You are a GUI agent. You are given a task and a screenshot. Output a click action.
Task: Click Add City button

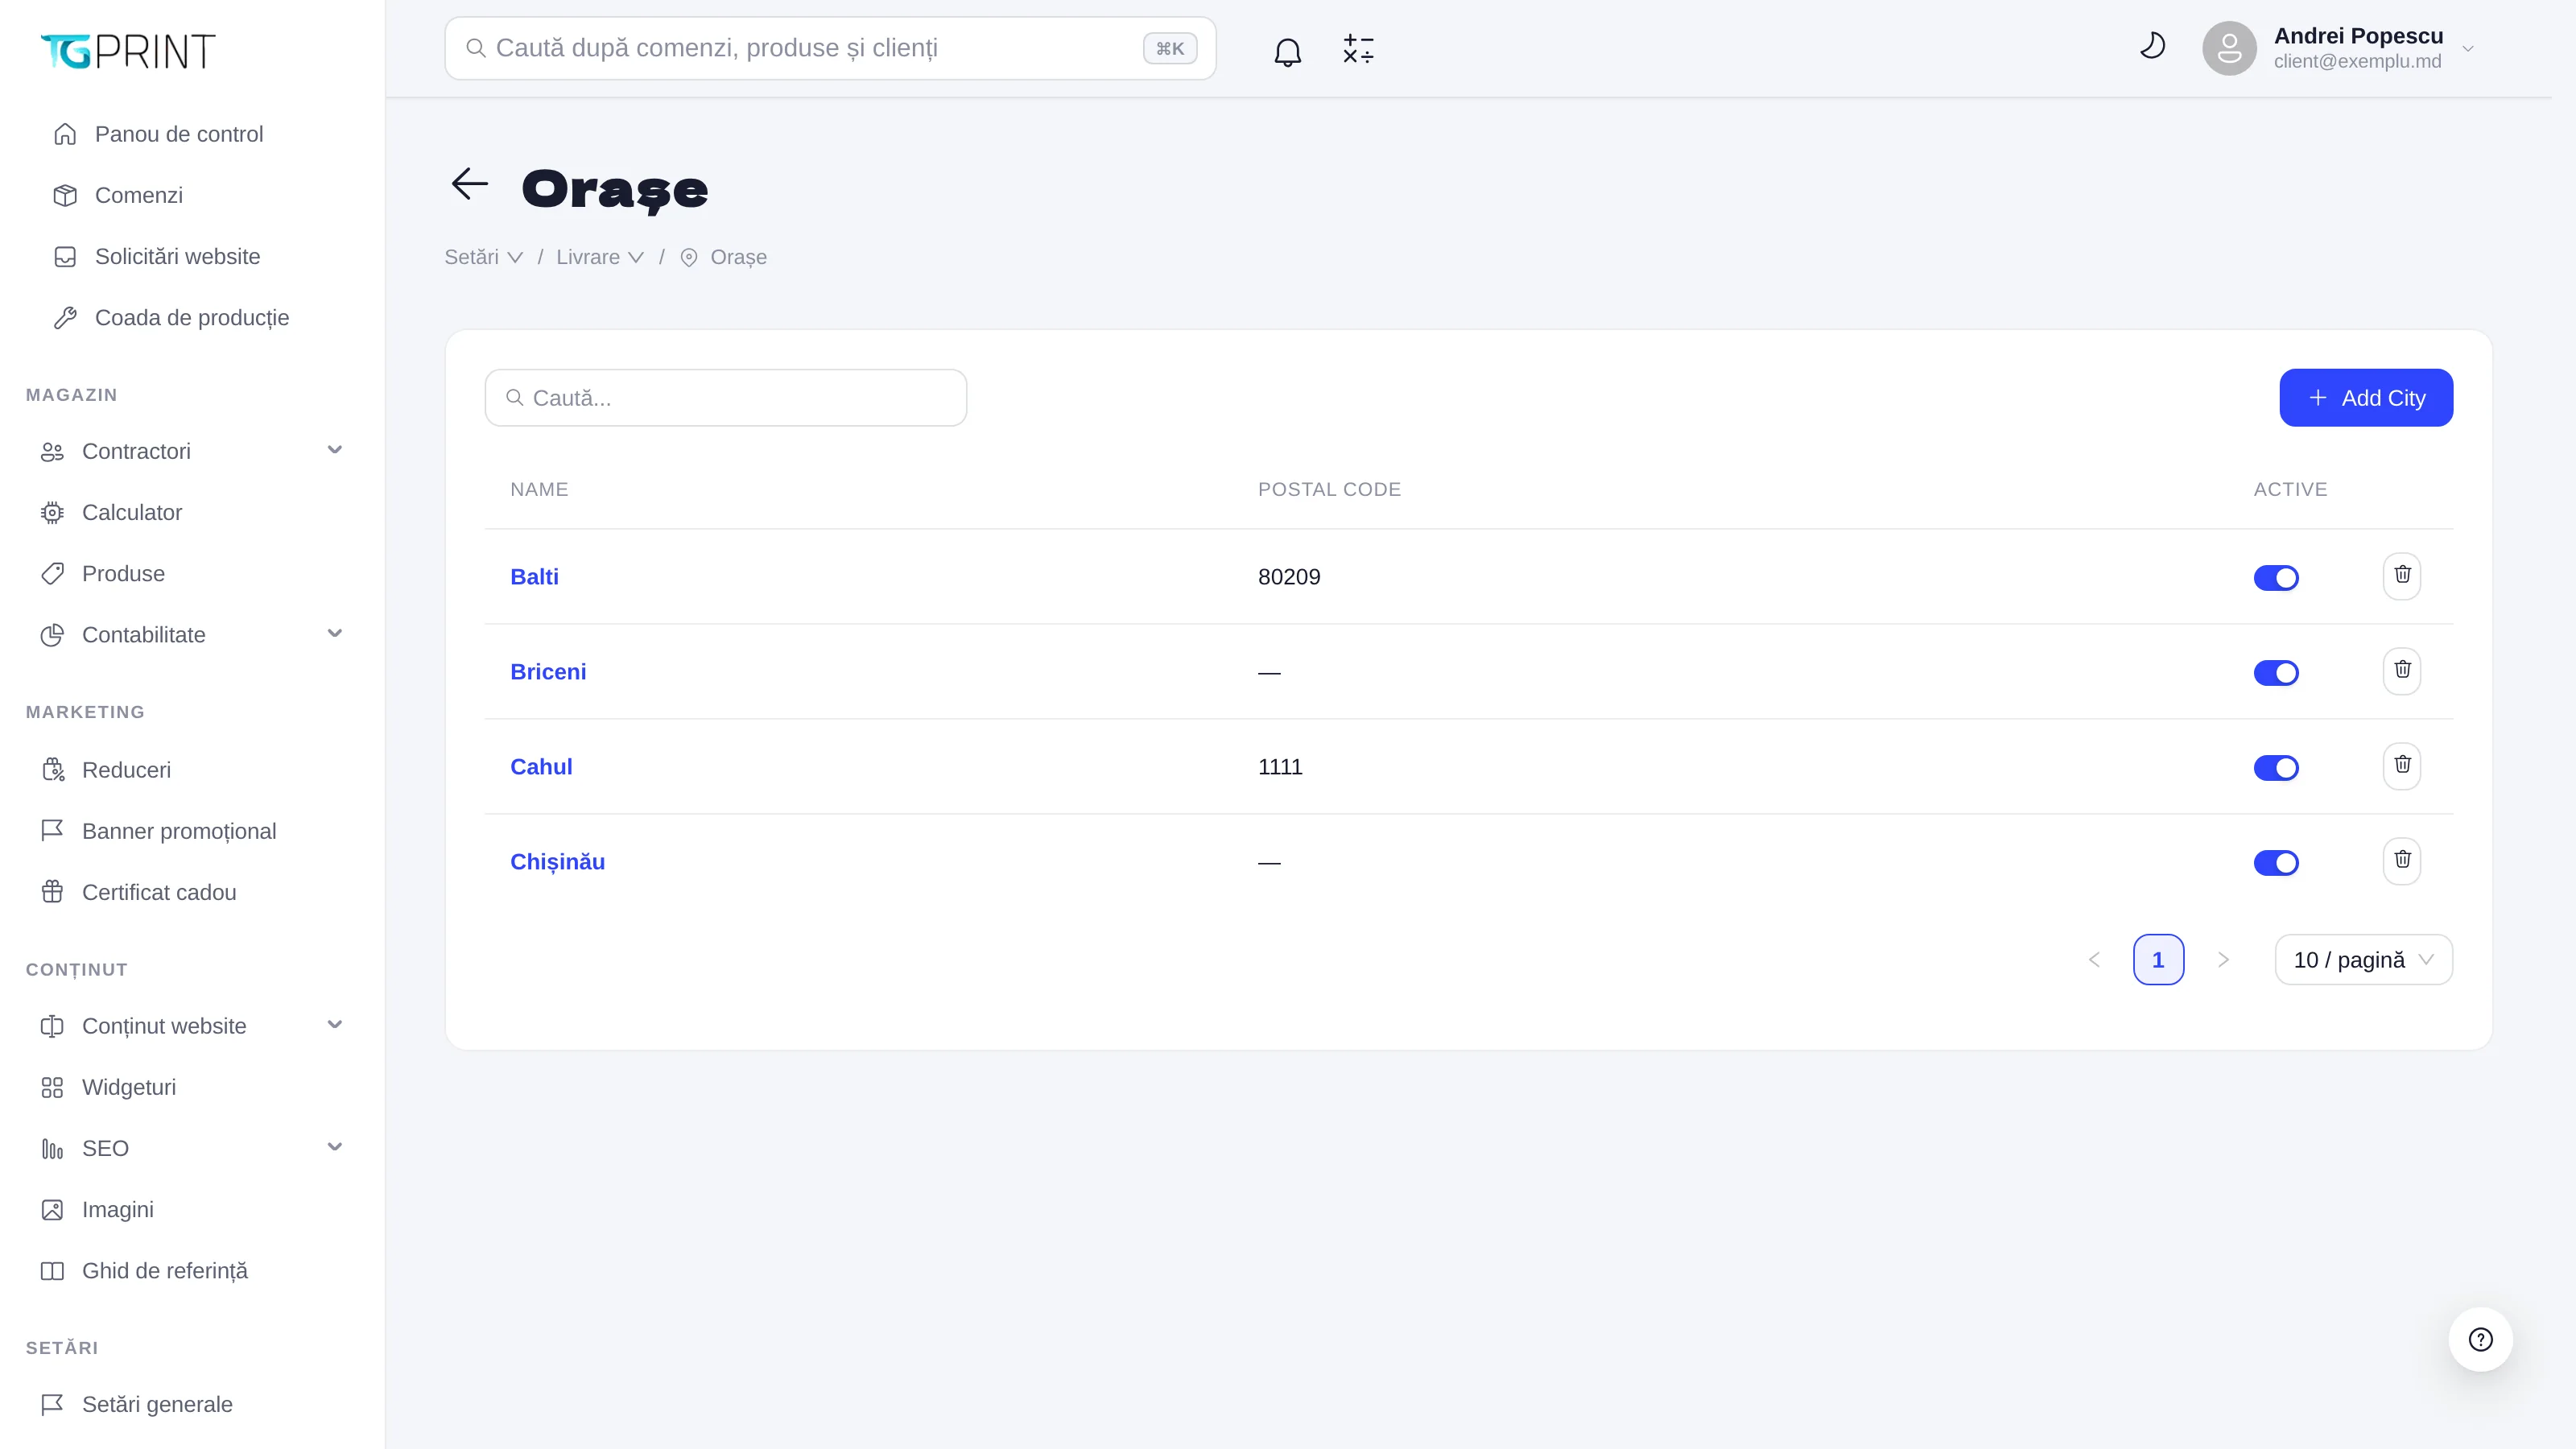(2366, 398)
